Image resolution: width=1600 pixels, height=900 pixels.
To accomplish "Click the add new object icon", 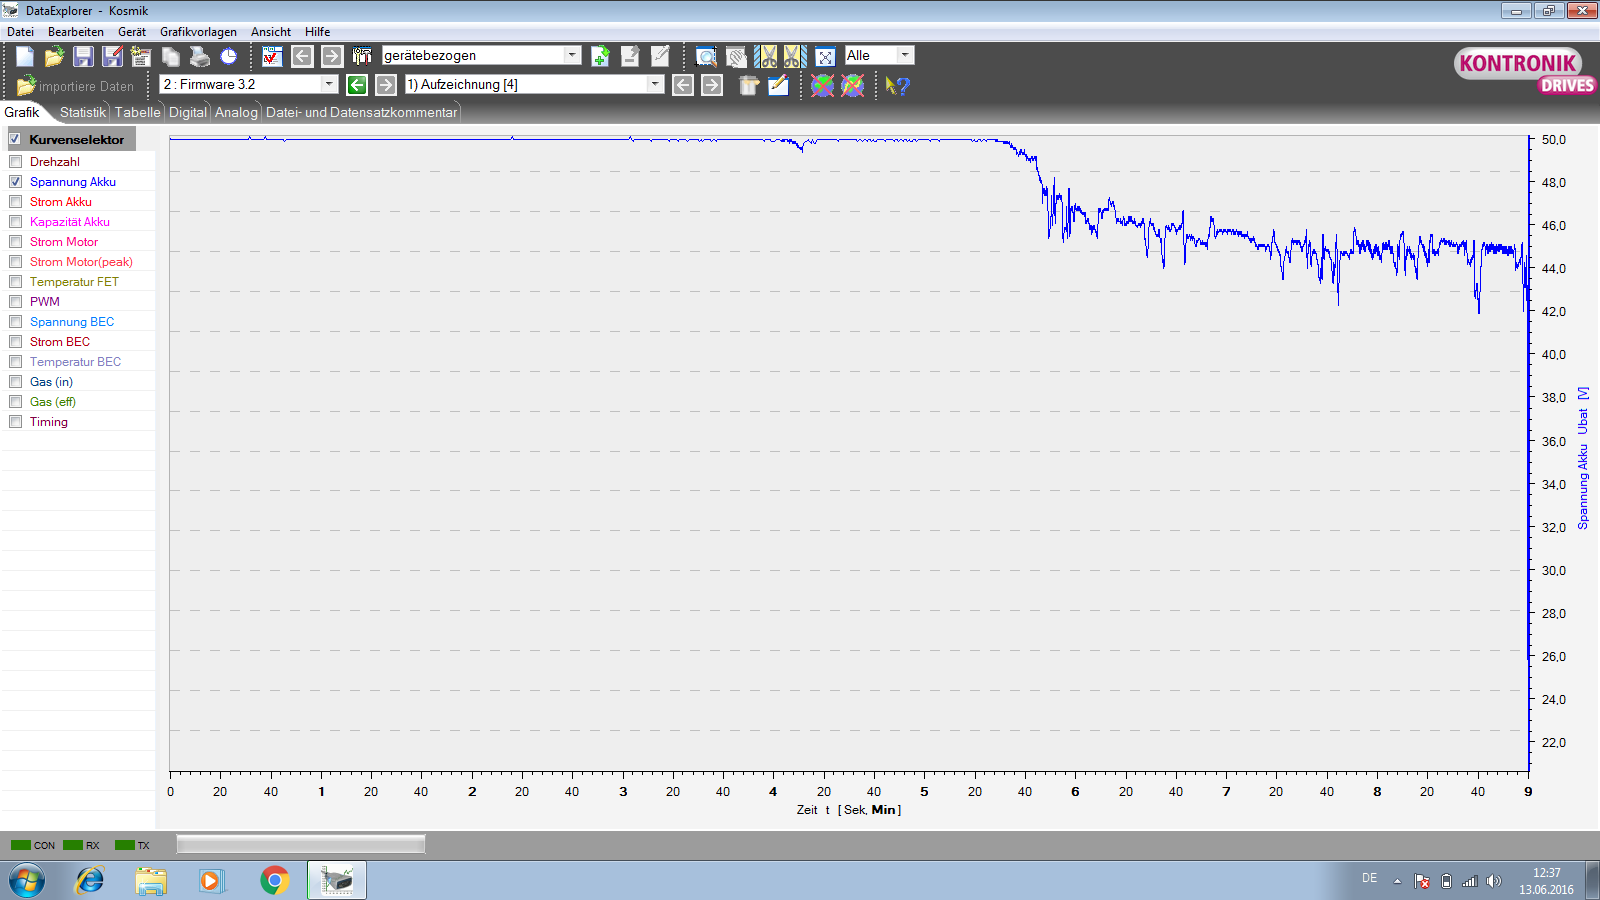I will [x=600, y=56].
